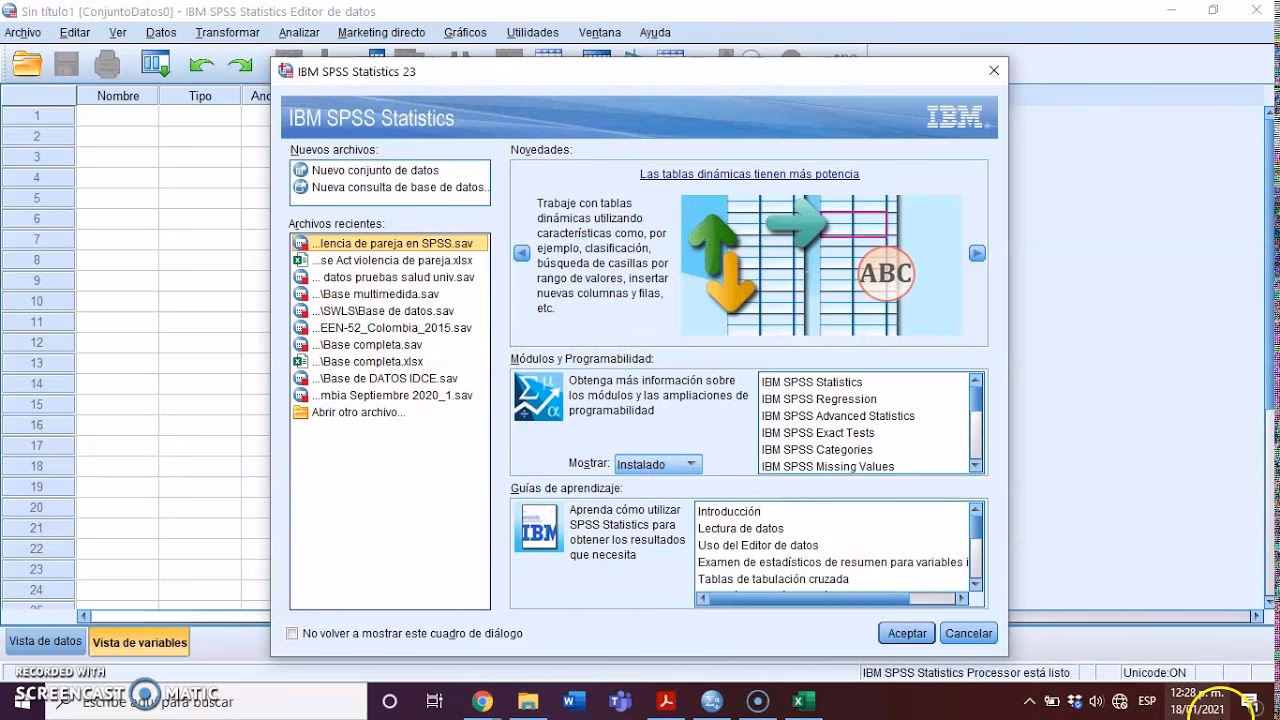
Task: Click the Aceptar button
Action: pos(907,633)
